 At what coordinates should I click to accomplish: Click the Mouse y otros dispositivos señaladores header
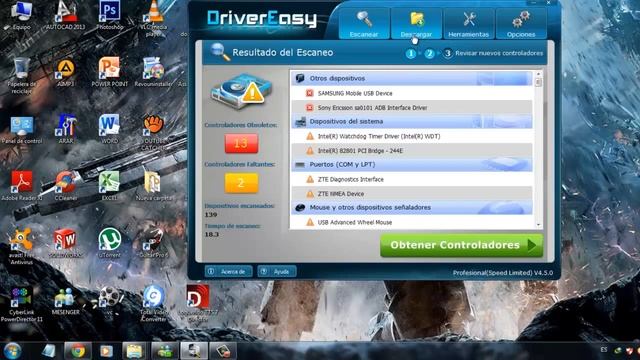tap(412, 208)
